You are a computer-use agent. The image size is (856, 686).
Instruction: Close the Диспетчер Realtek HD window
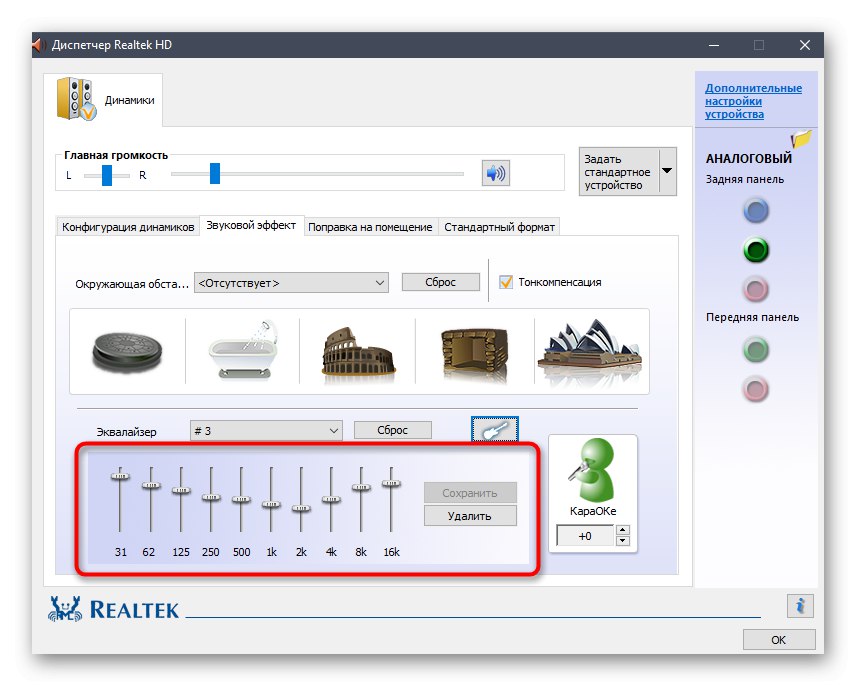pos(805,45)
